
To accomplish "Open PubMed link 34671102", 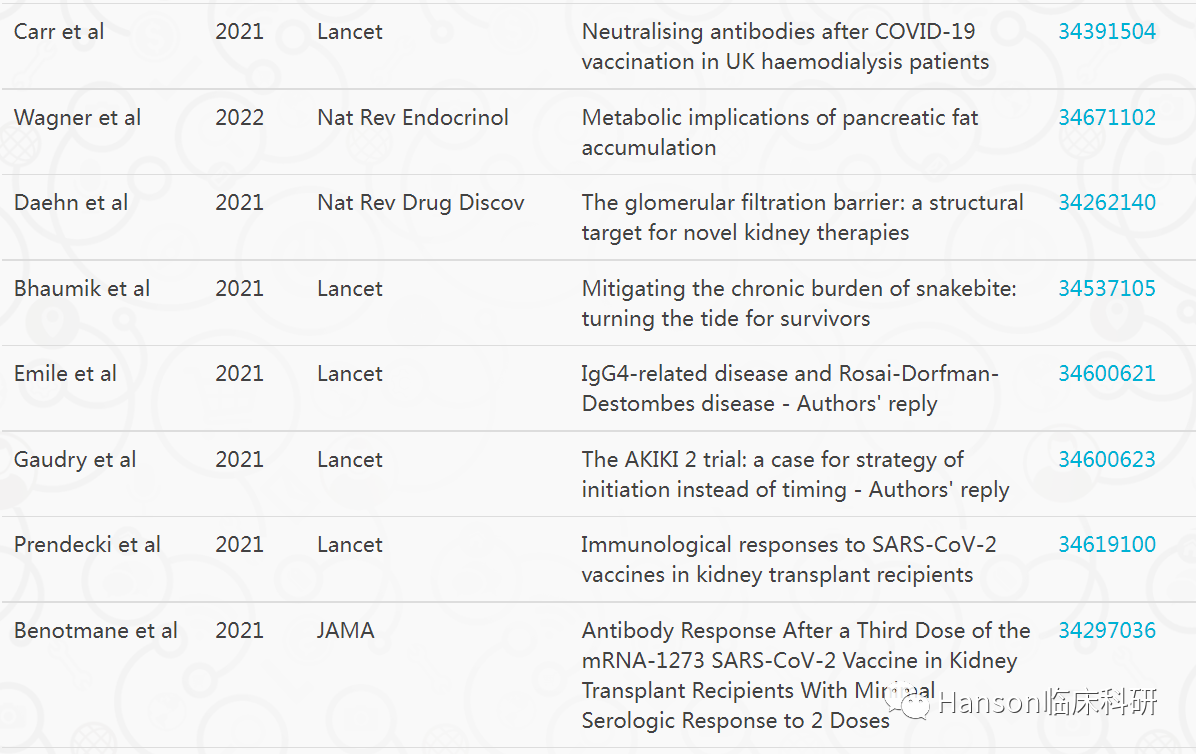I will tap(1107, 117).
